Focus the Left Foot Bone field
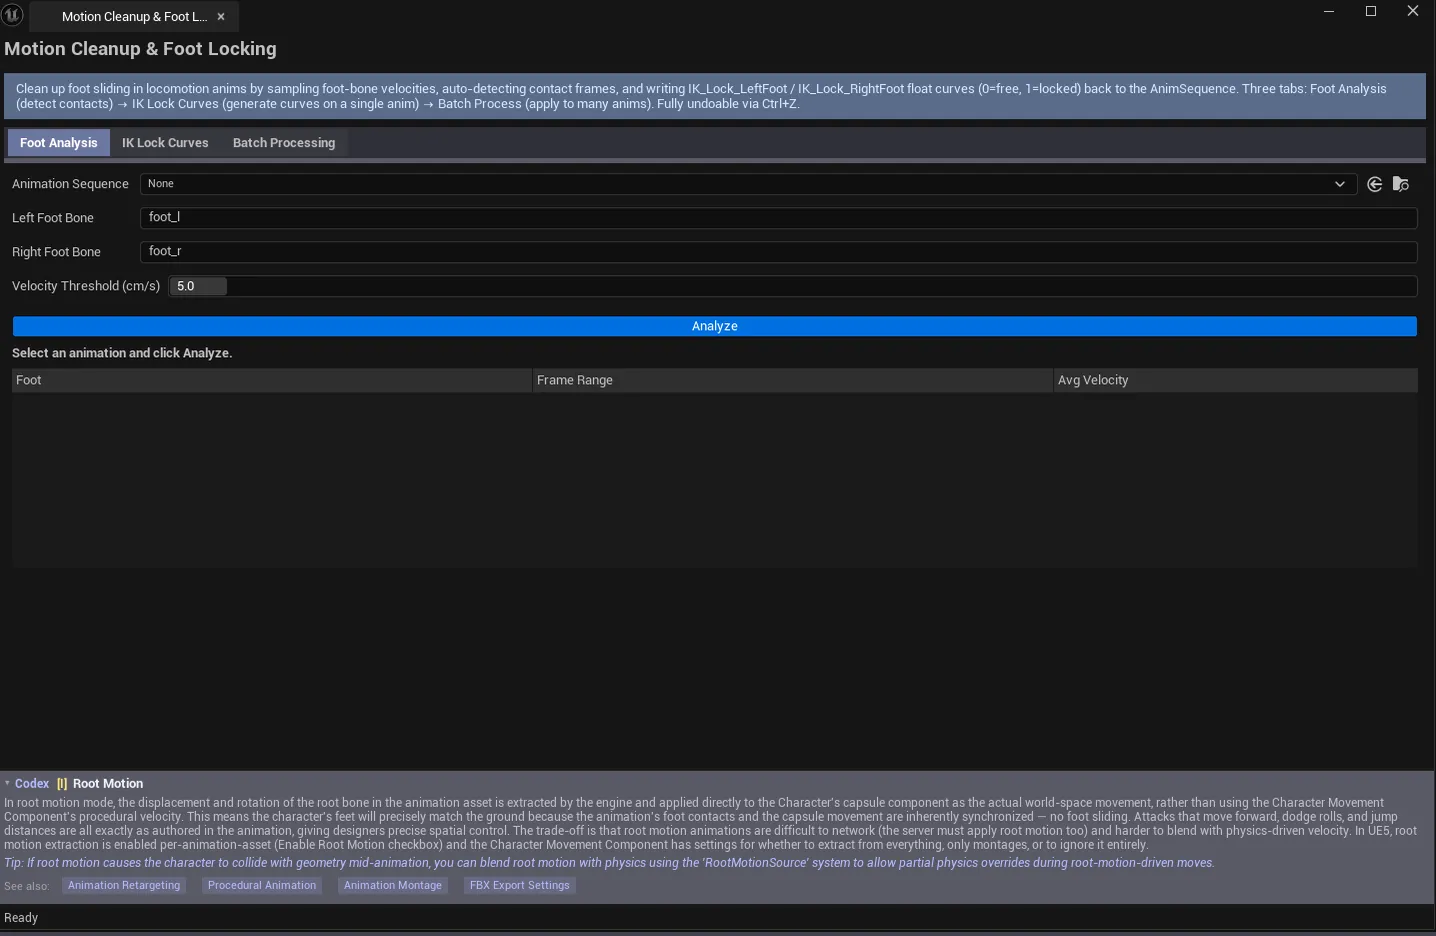 [779, 218]
